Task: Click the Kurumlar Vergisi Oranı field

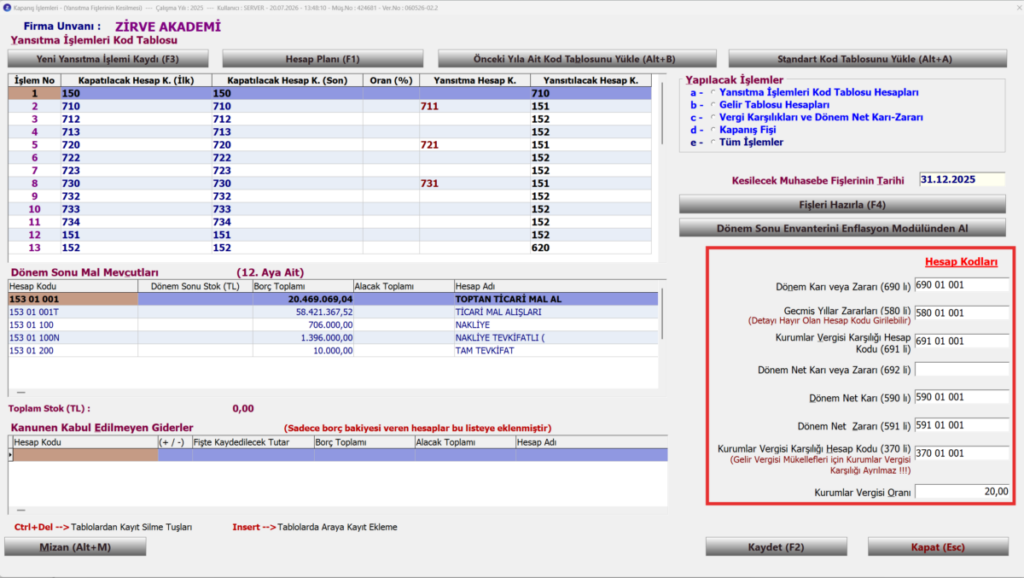Action: 961,492
